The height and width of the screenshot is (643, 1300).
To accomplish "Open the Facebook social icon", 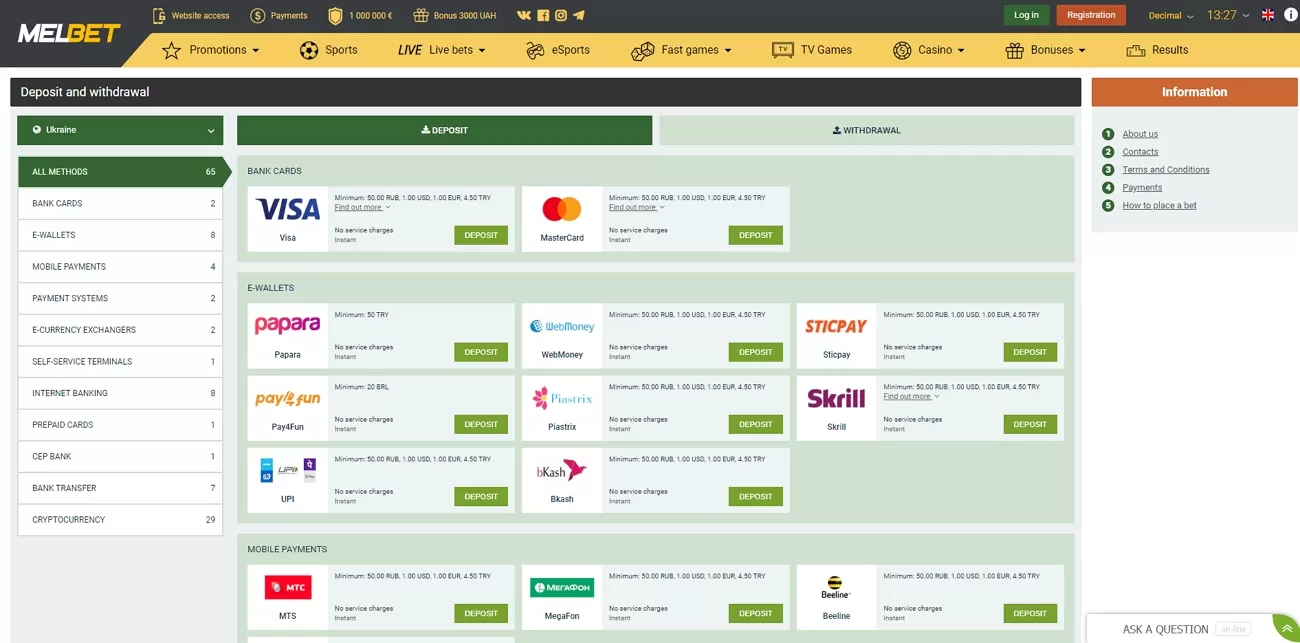I will point(543,15).
